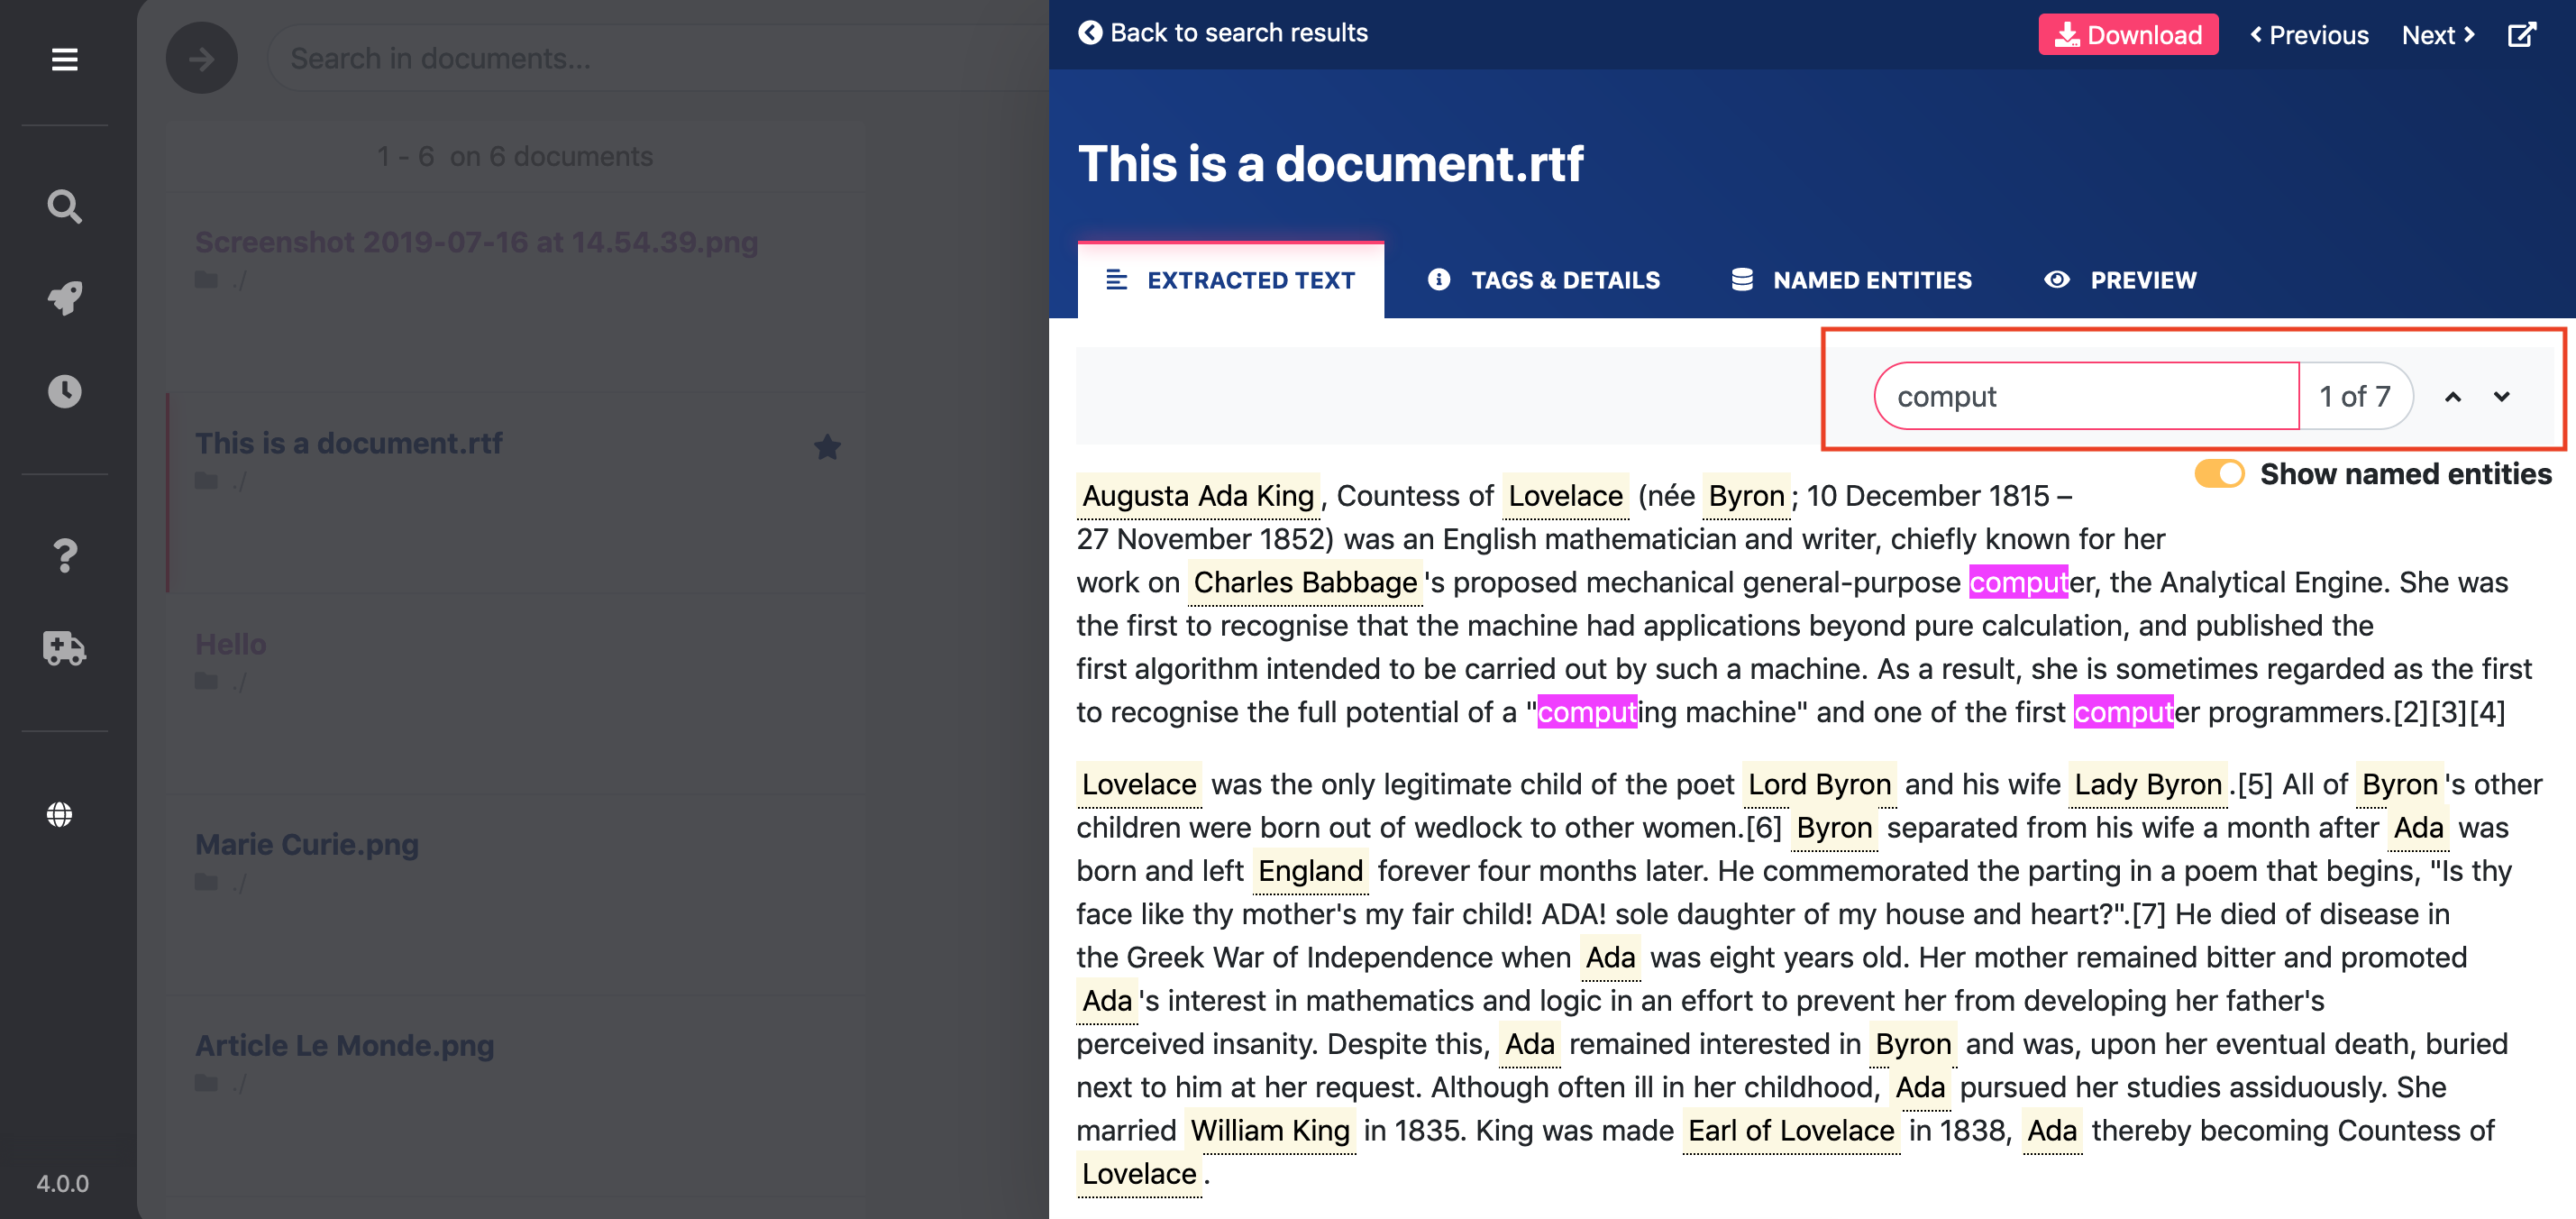Open the history clock icon
Viewport: 2576px width, 1219px height.
click(x=64, y=391)
